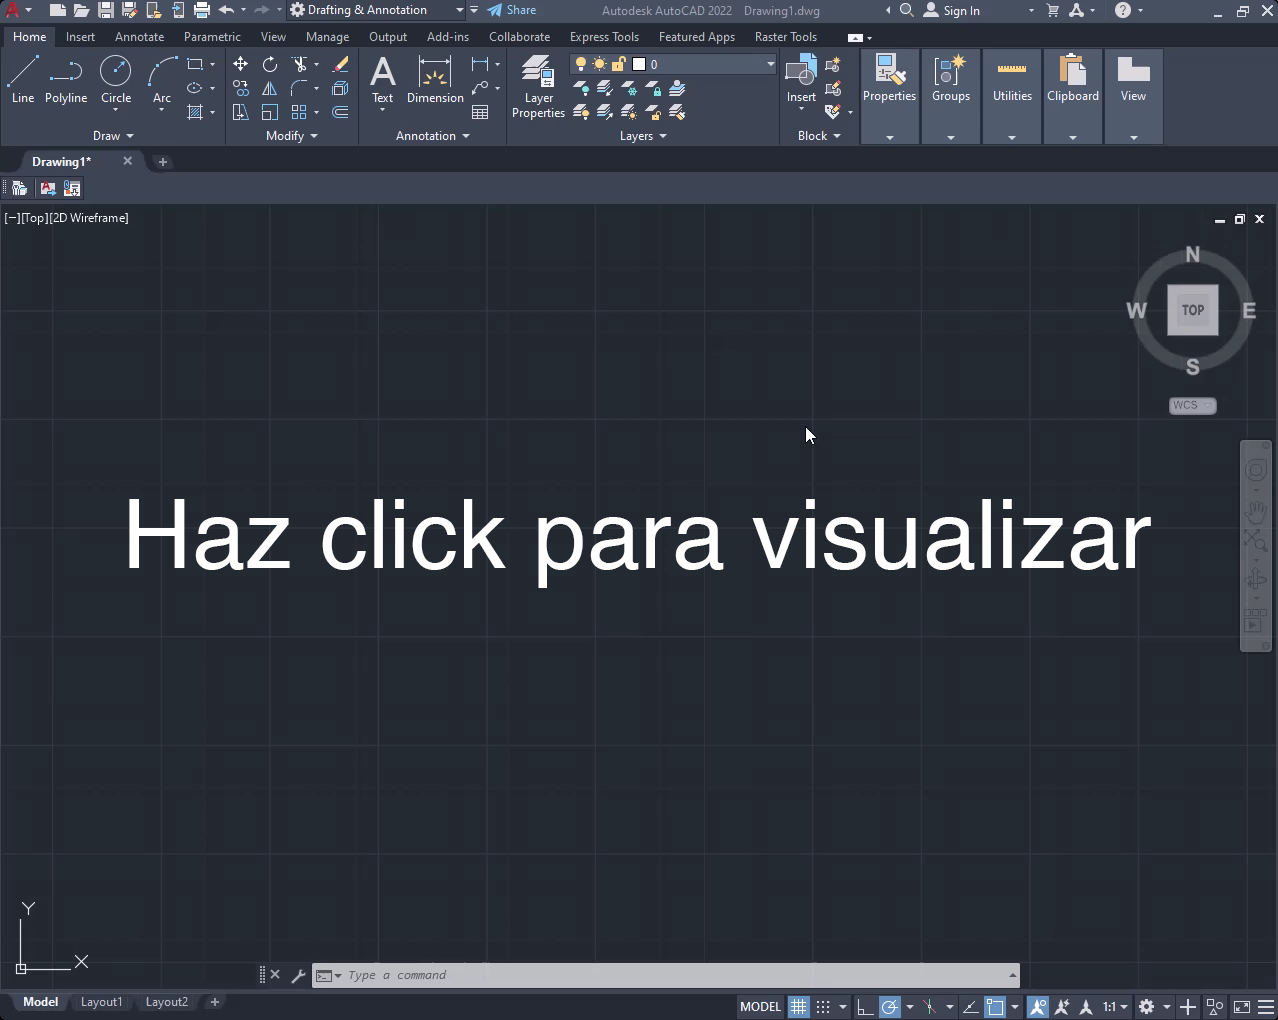The height and width of the screenshot is (1020, 1278).
Task: Click the Erase tool icon
Action: (340, 64)
